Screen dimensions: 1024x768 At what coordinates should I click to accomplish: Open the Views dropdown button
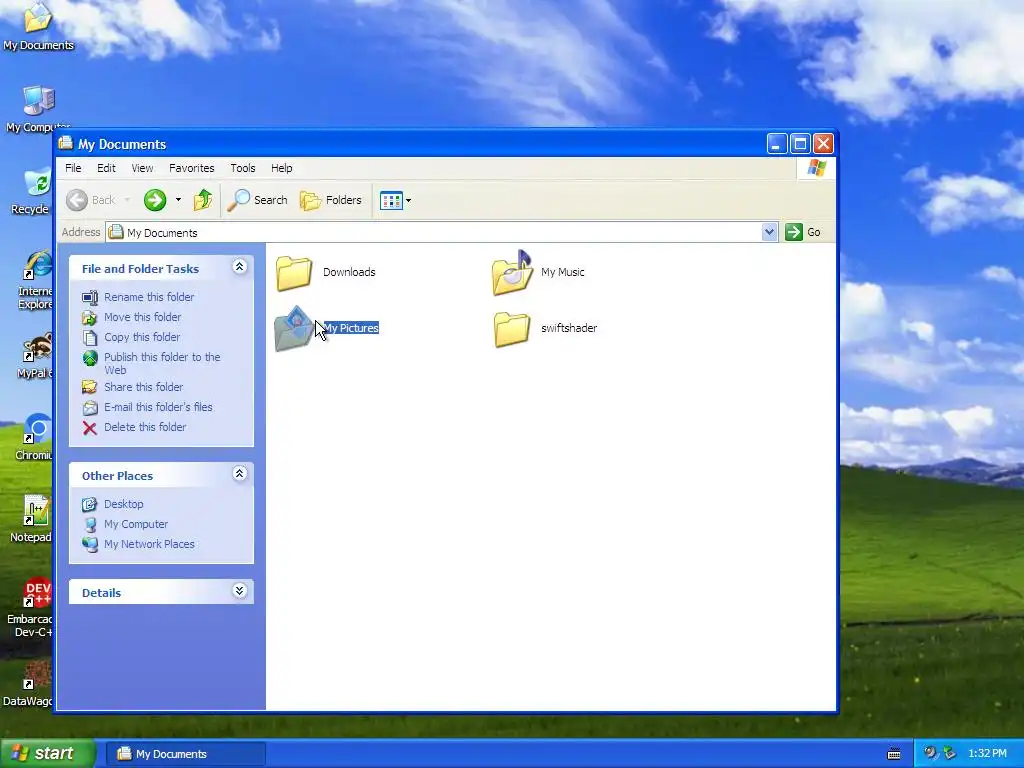tap(395, 200)
